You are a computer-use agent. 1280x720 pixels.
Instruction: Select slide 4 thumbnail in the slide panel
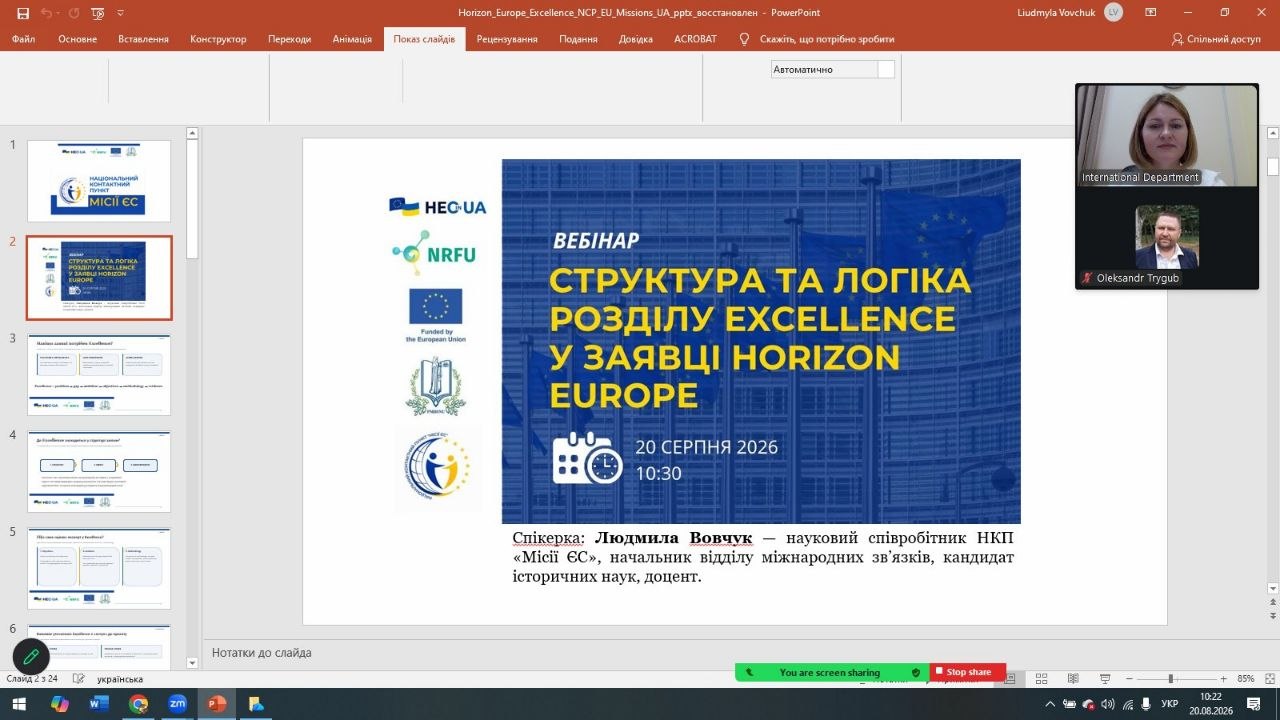(x=99, y=472)
